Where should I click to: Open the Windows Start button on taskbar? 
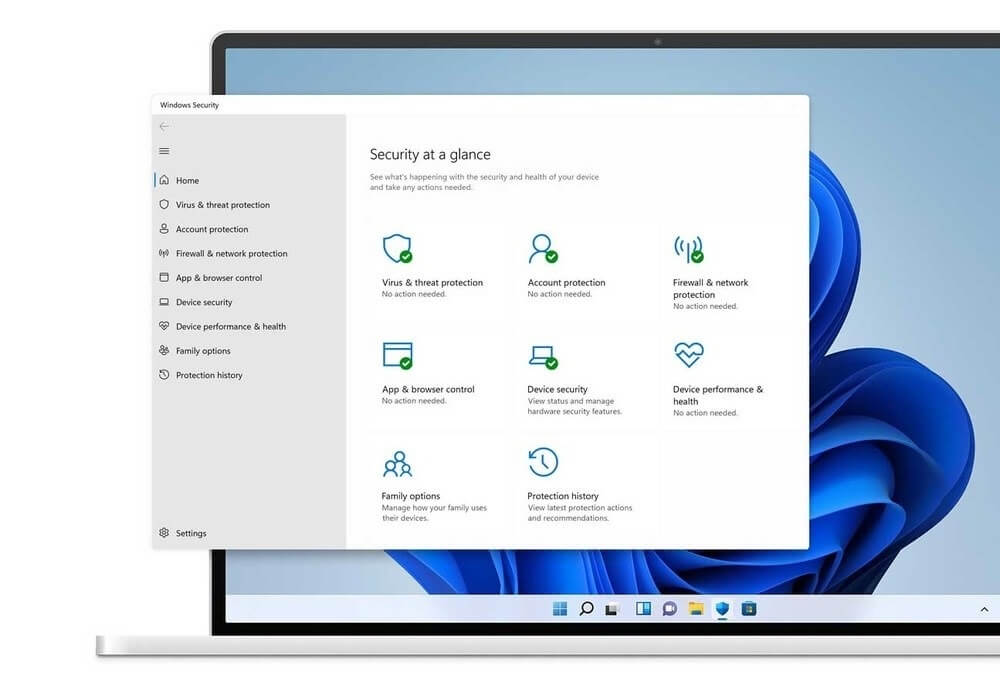[x=559, y=609]
